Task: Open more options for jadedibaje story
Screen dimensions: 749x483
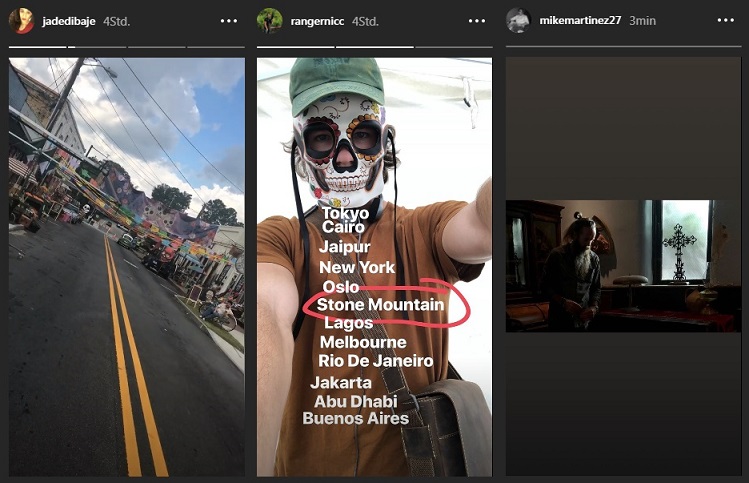Action: tap(229, 21)
